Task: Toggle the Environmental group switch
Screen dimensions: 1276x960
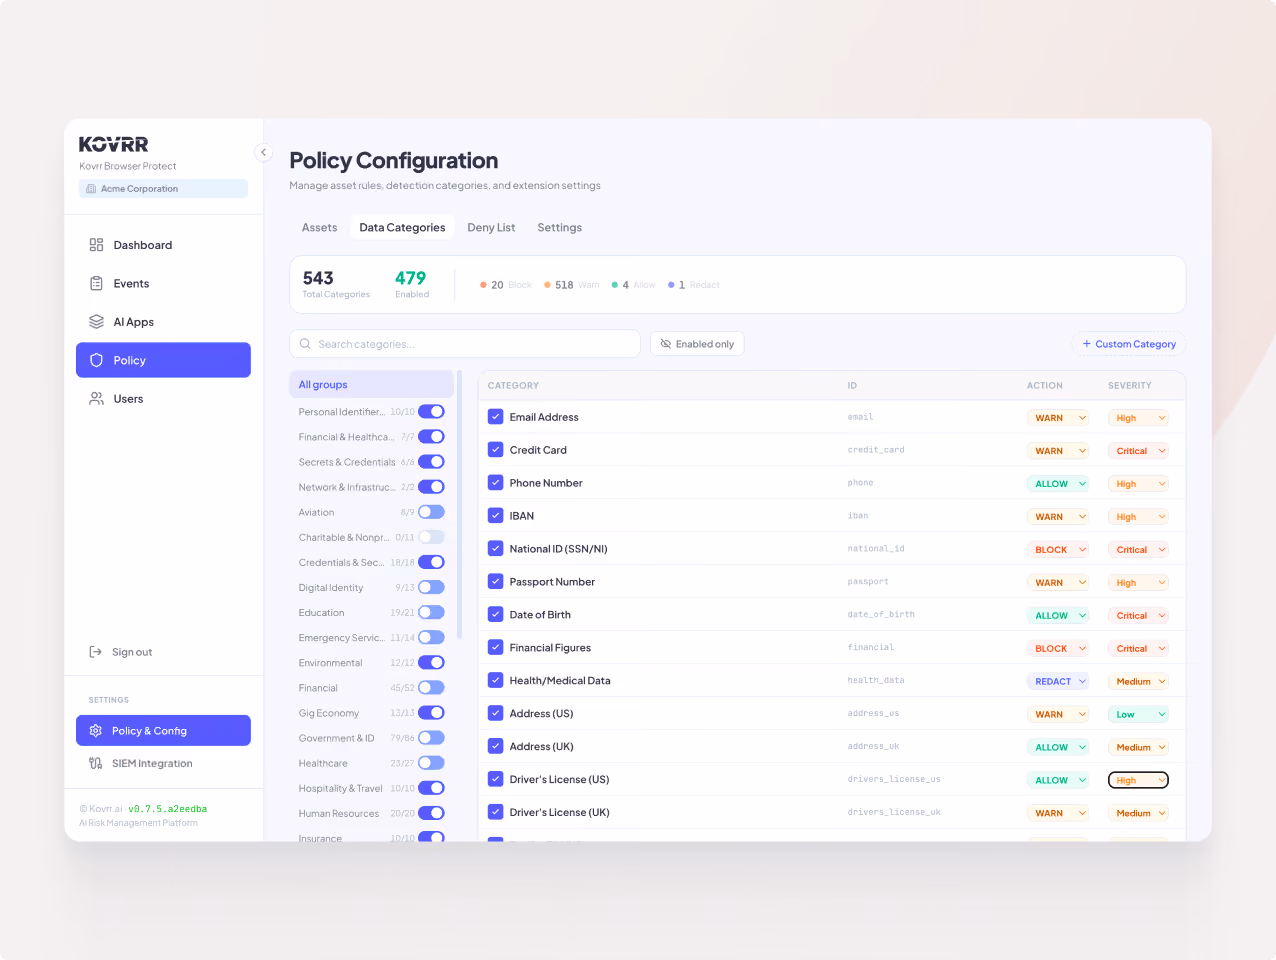Action: point(431,662)
